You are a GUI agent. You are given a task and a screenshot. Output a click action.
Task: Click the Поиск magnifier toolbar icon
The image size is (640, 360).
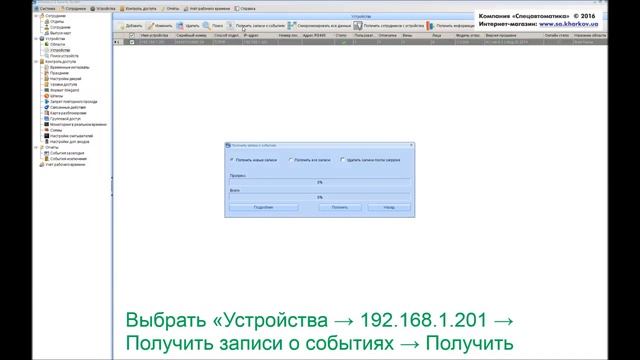point(207,26)
